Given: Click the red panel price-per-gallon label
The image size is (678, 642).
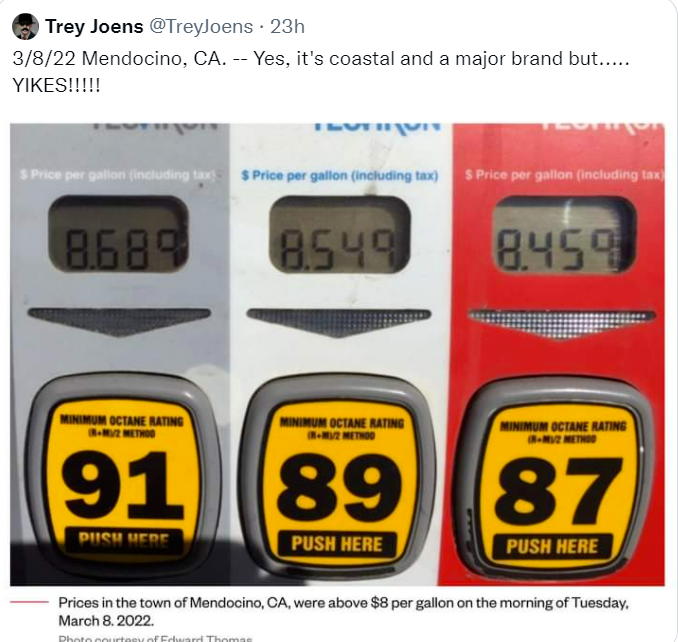Looking at the screenshot, I should tap(564, 175).
